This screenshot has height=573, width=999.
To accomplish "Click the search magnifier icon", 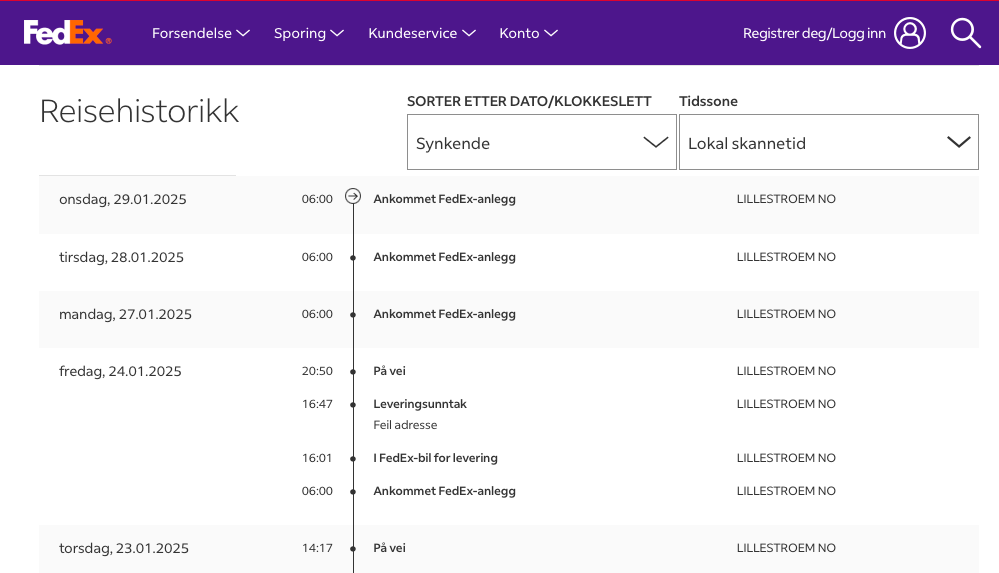I will tap(965, 33).
